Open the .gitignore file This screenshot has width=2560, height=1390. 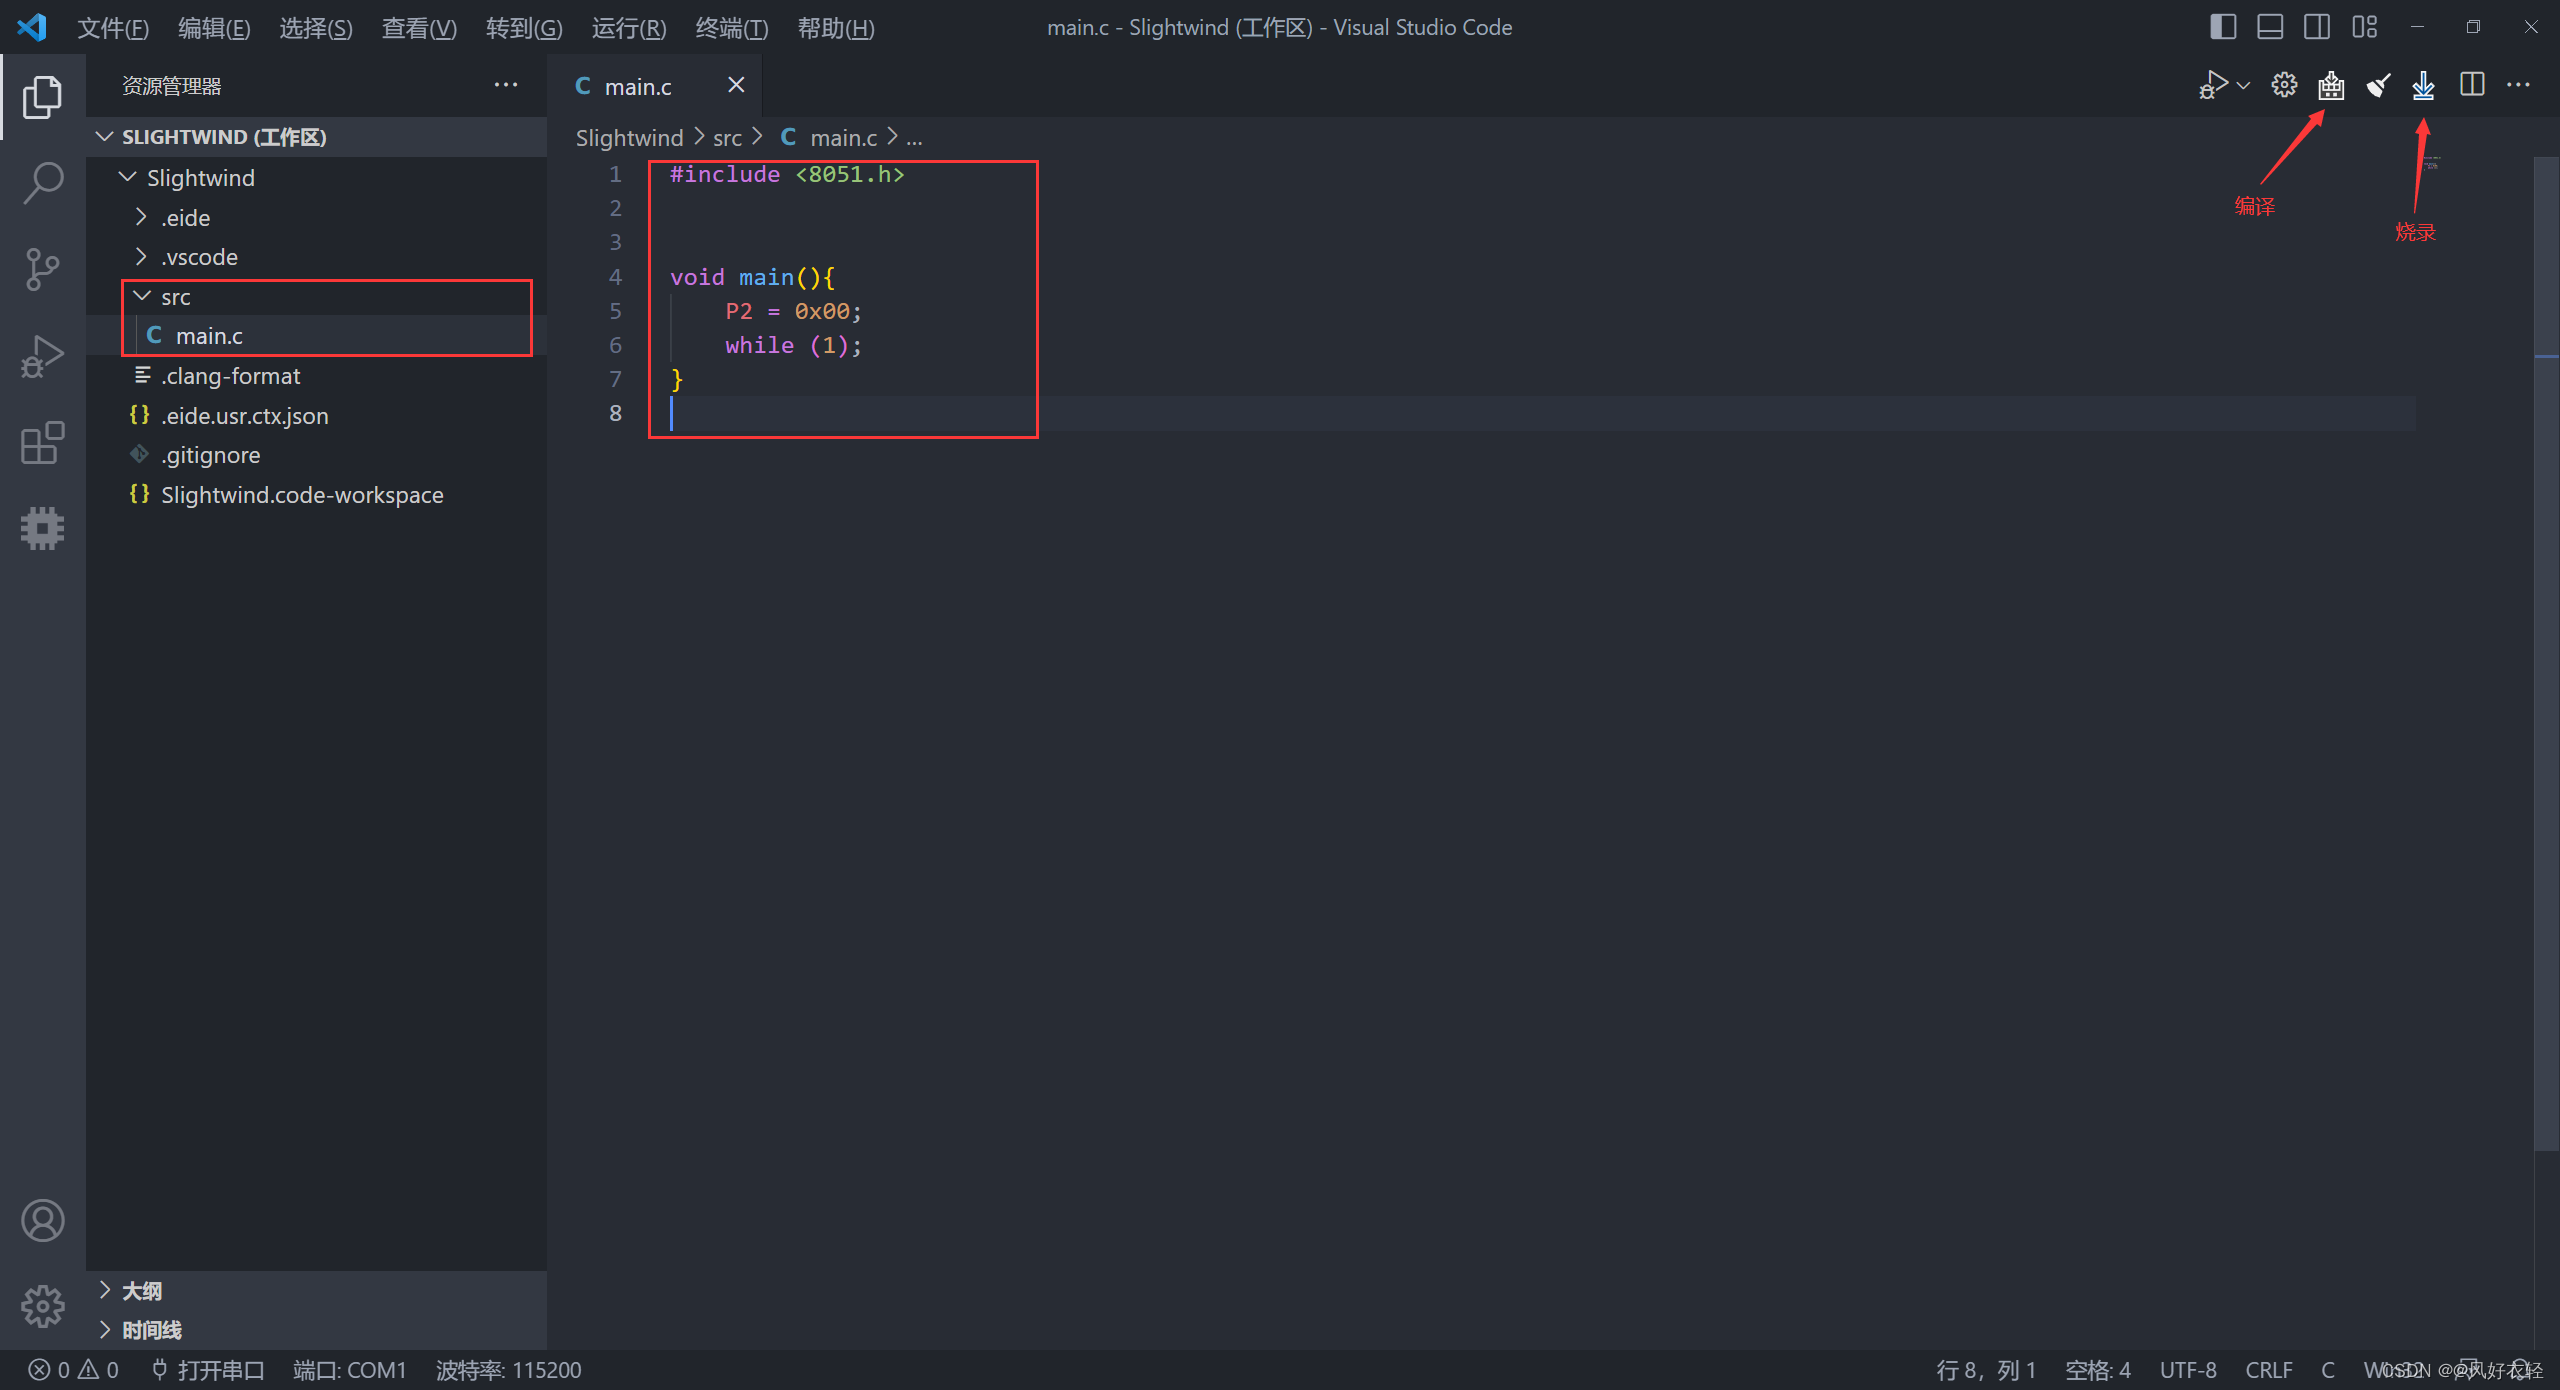click(316, 455)
